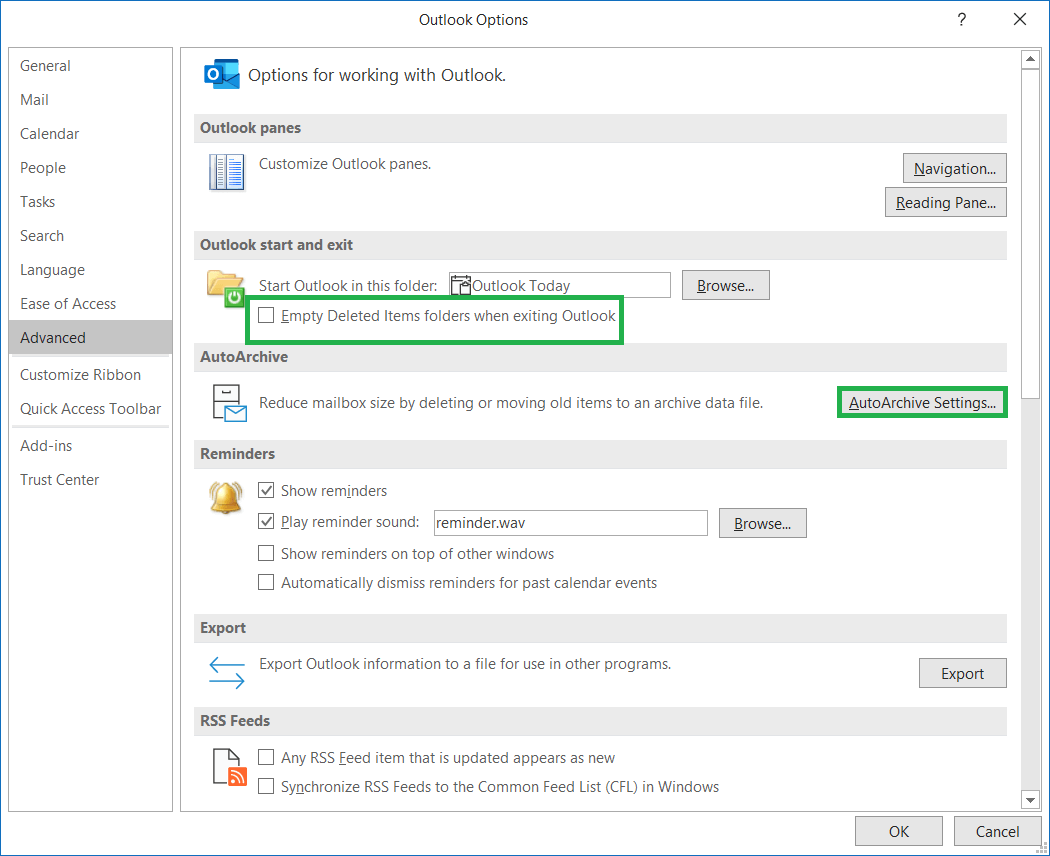Click the scrollbar up arrow
Image resolution: width=1050 pixels, height=856 pixels.
coord(1030,59)
